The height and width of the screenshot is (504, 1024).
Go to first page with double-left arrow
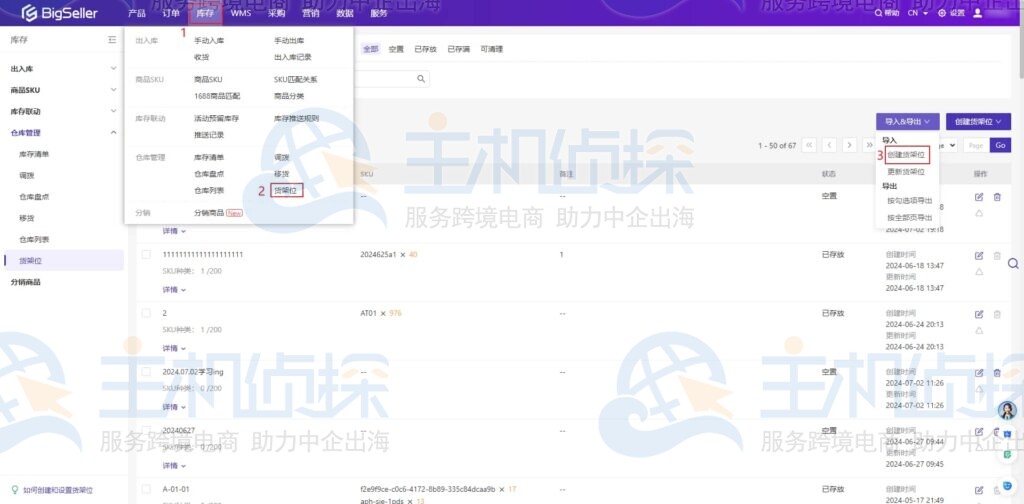[809, 145]
